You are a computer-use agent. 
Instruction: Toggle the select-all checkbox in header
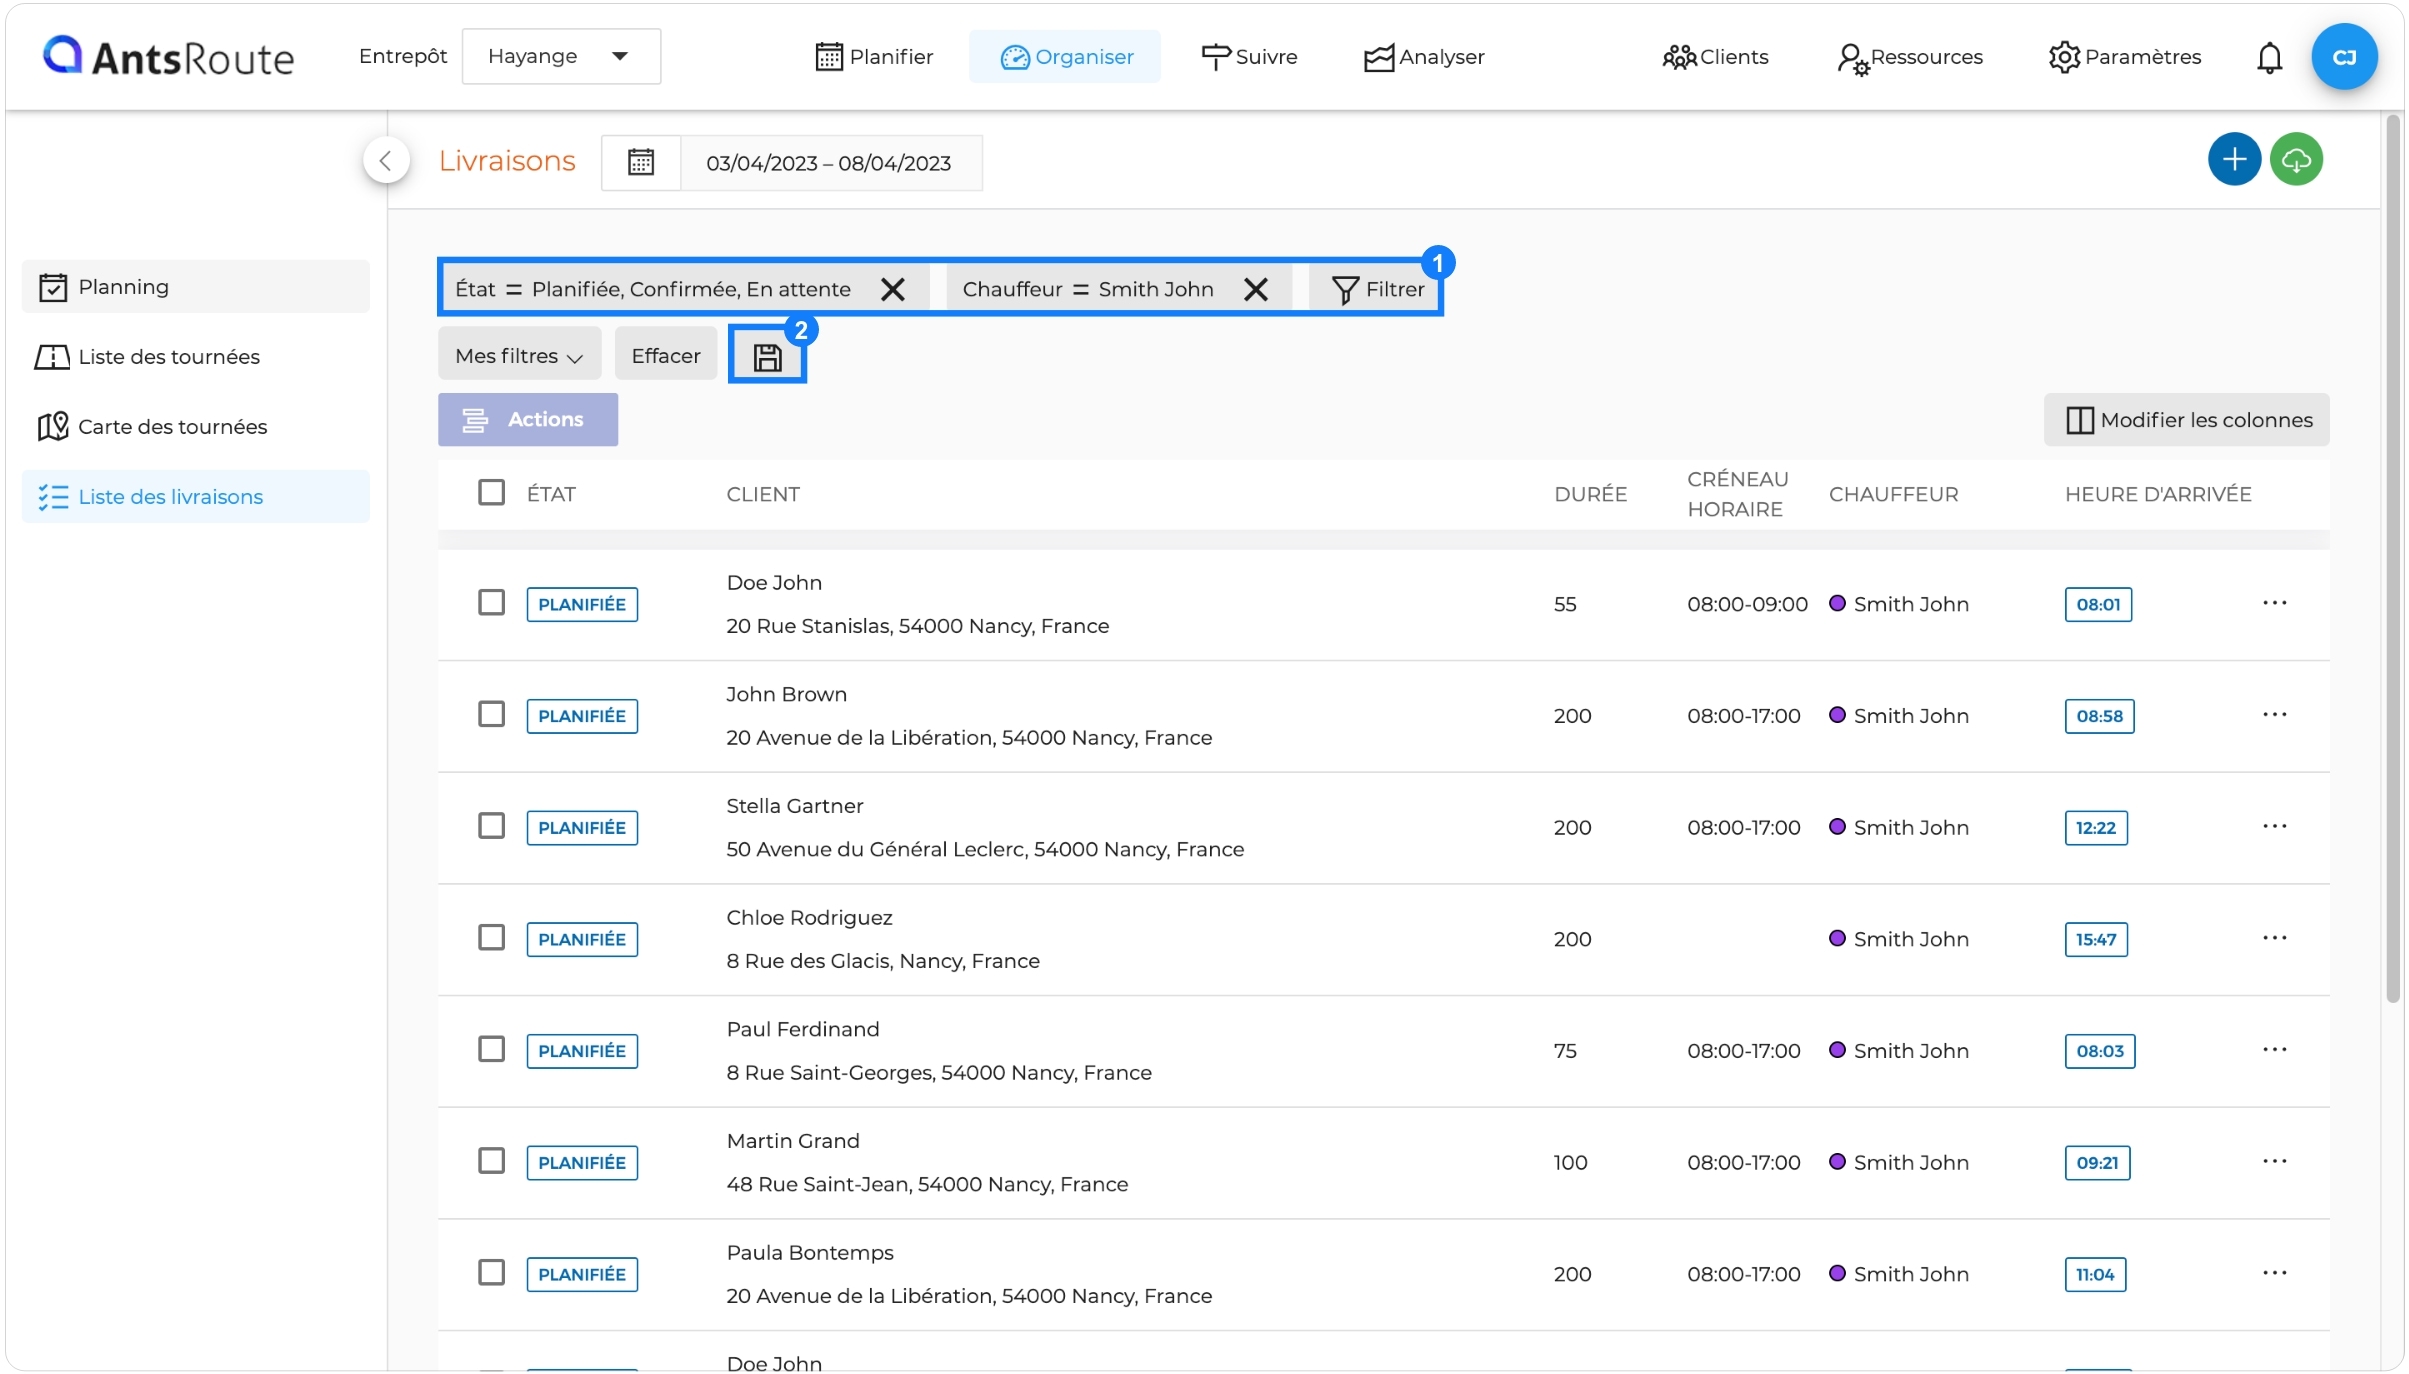coord(491,493)
